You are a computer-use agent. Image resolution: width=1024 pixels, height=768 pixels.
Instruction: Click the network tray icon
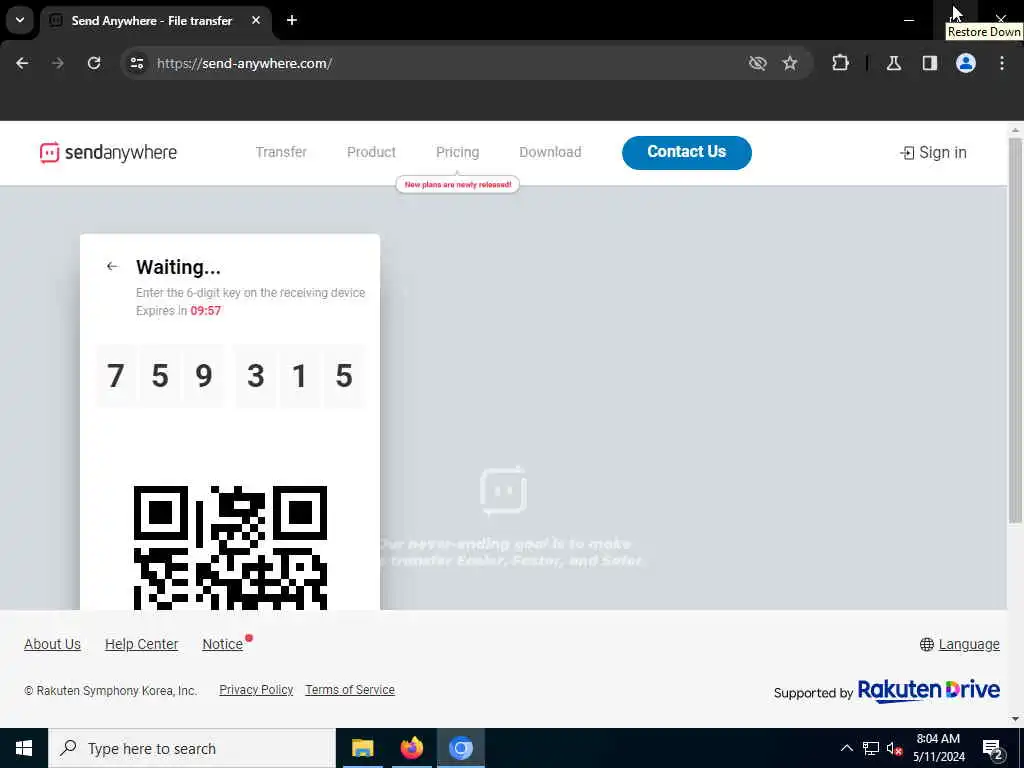click(871, 748)
